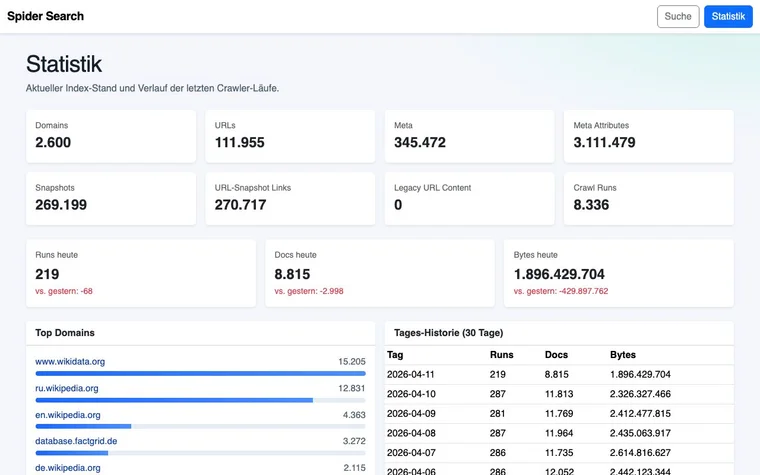Click the database.factgrid.de progress bar
Viewport: 760px width, 475px height.
coord(200,453)
